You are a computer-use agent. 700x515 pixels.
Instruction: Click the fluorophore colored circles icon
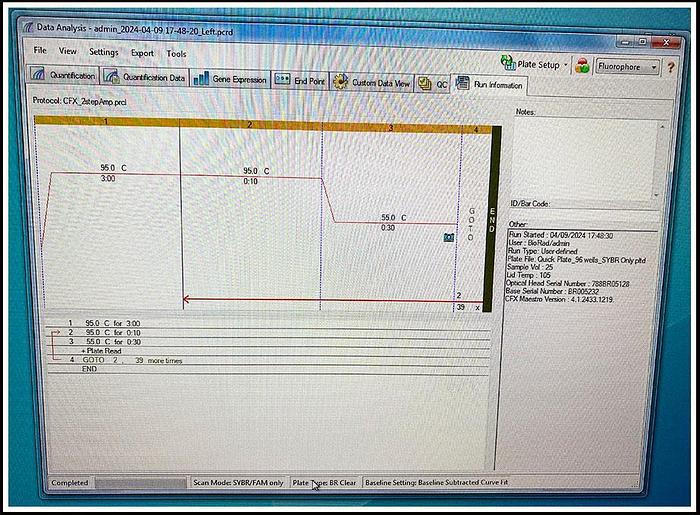[582, 65]
